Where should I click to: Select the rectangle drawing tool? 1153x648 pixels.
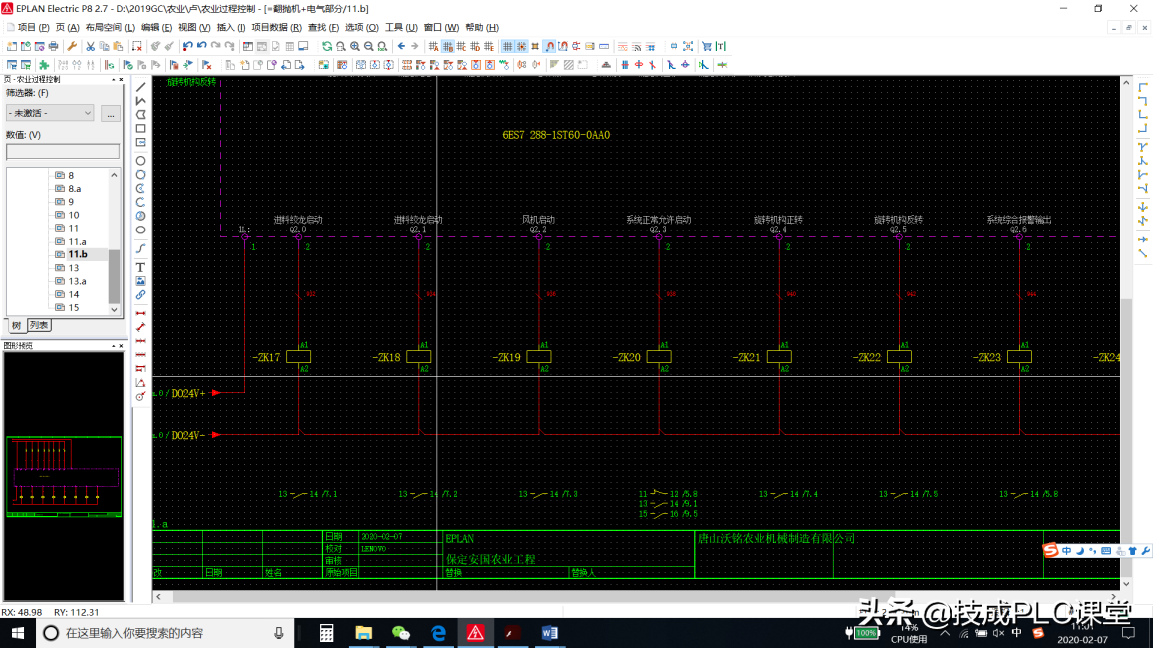140,129
